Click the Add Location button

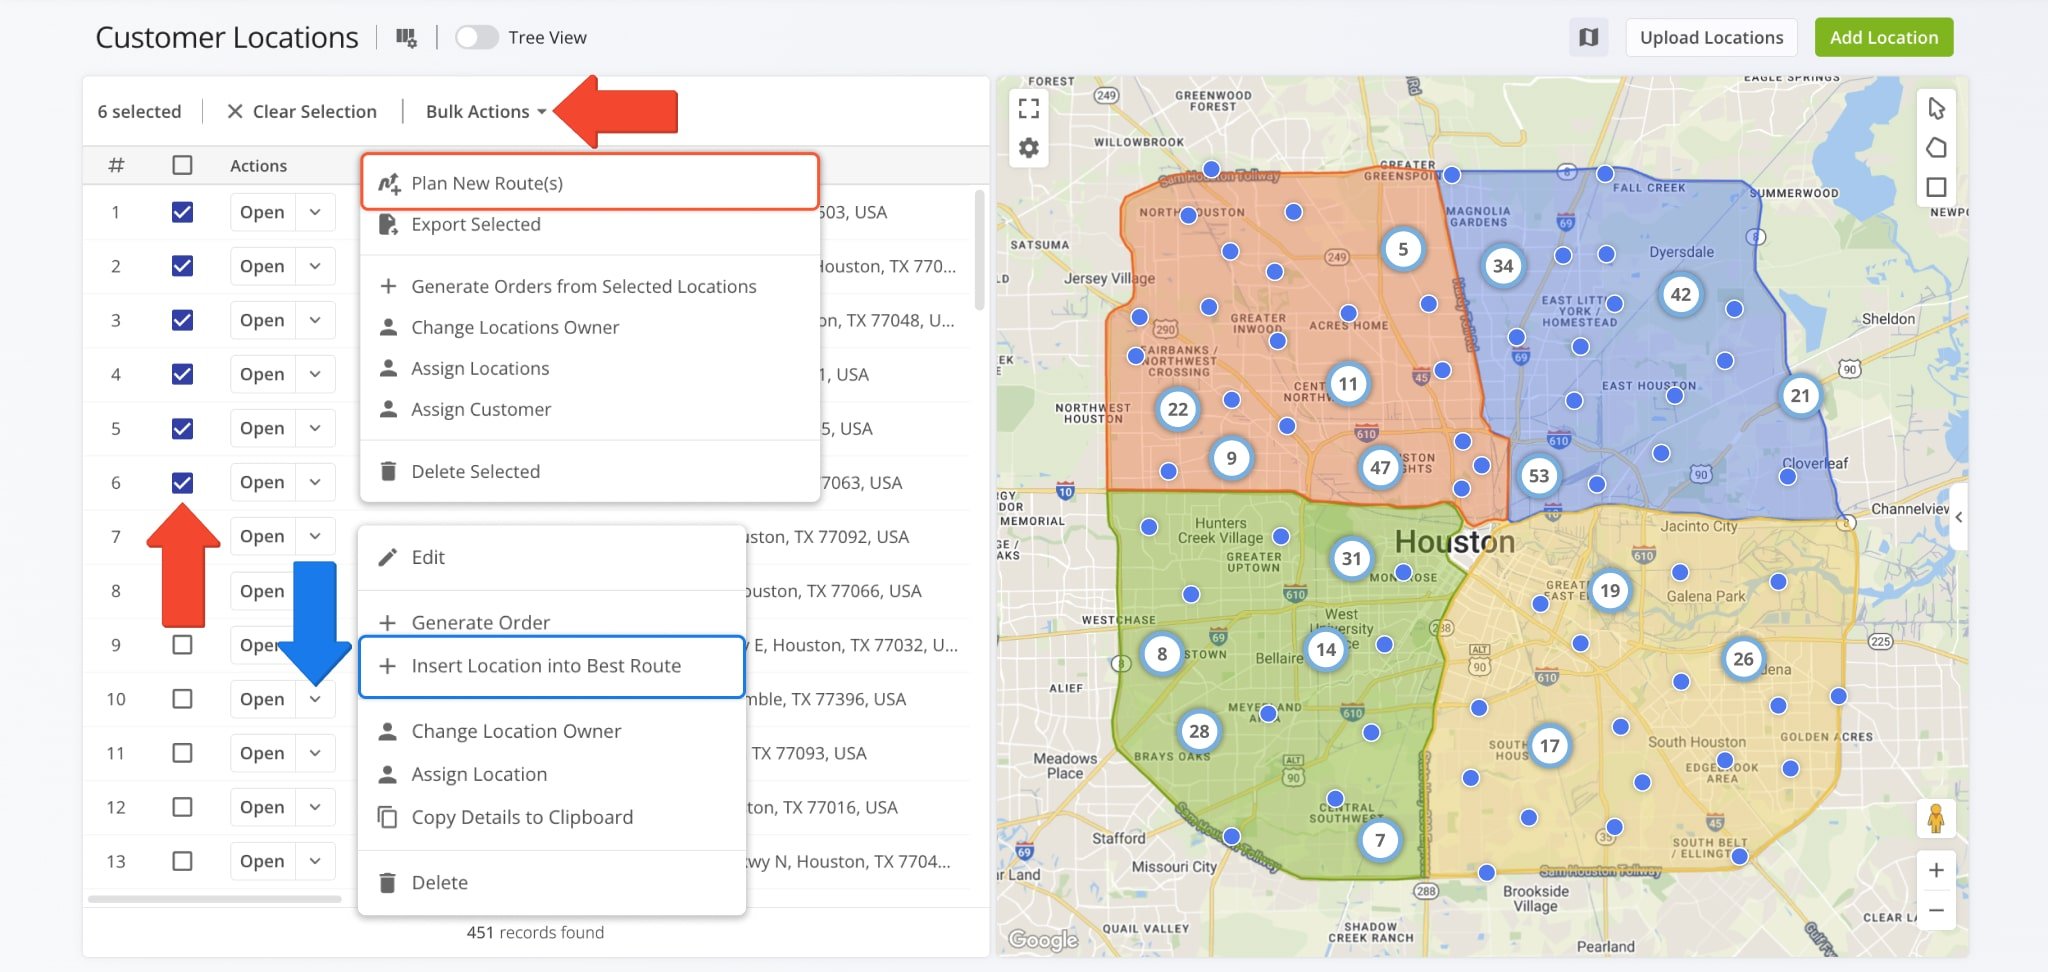point(1884,38)
